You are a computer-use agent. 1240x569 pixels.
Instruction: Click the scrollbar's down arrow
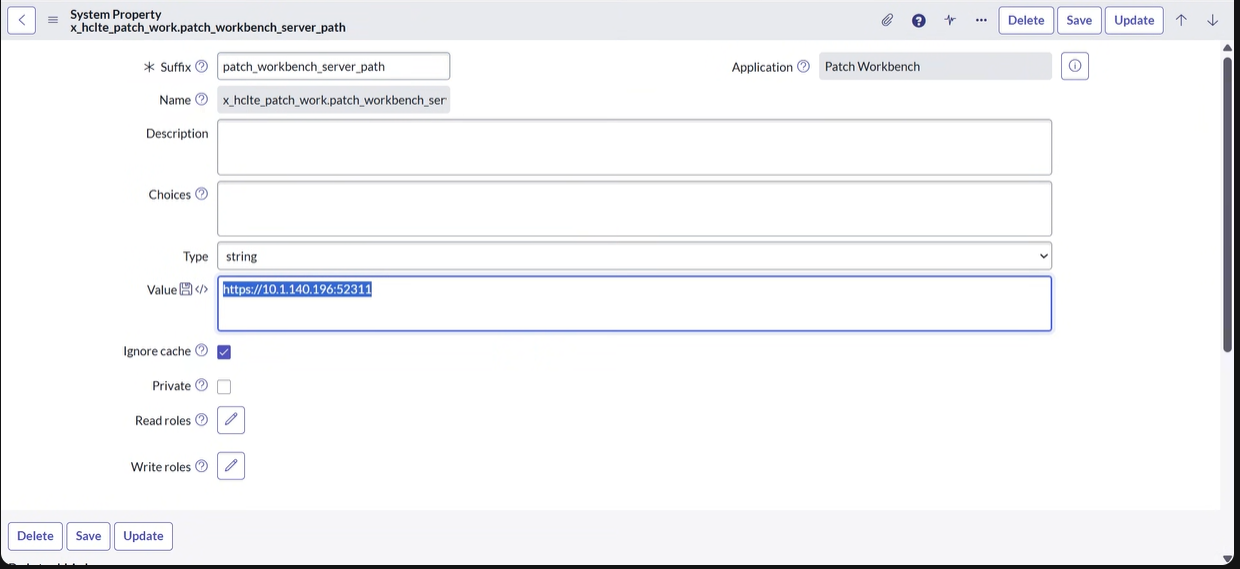pos(1228,558)
